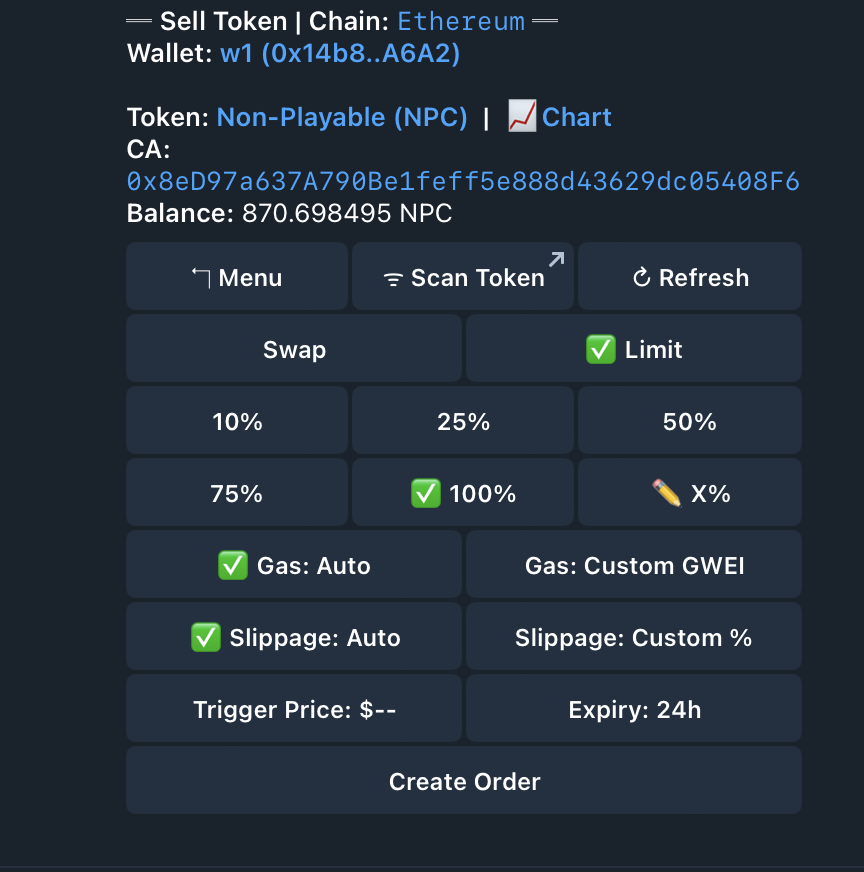Choose 10% sell amount
This screenshot has width=864, height=872.
click(237, 421)
